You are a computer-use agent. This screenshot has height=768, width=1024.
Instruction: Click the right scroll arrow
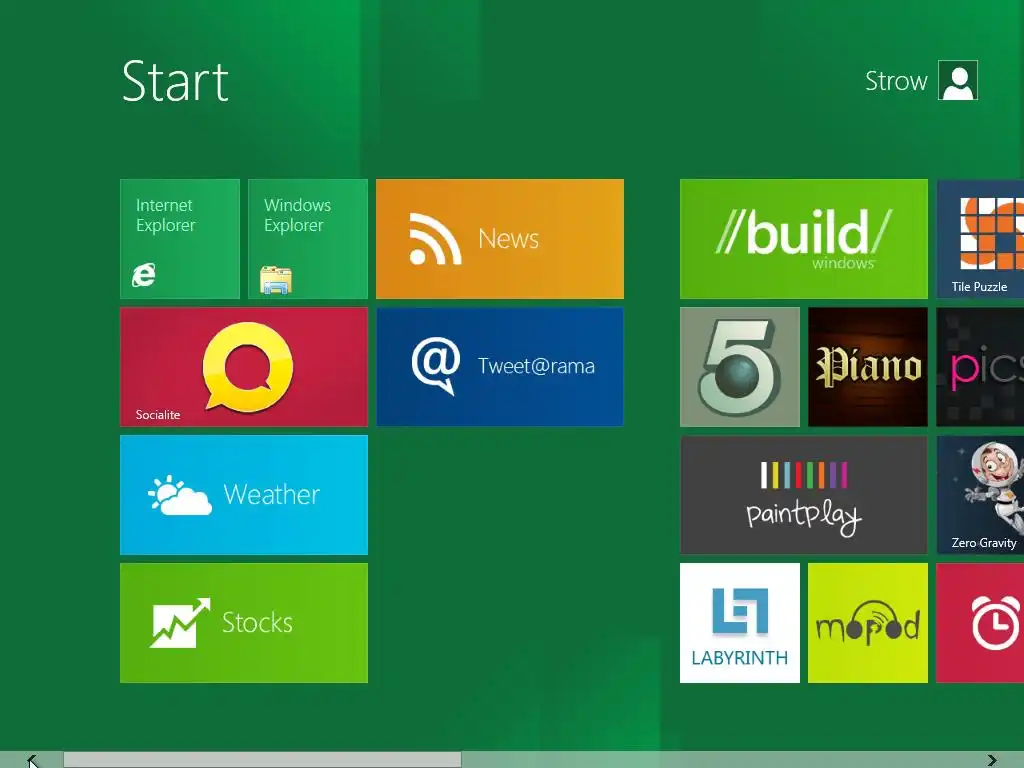(x=992, y=760)
